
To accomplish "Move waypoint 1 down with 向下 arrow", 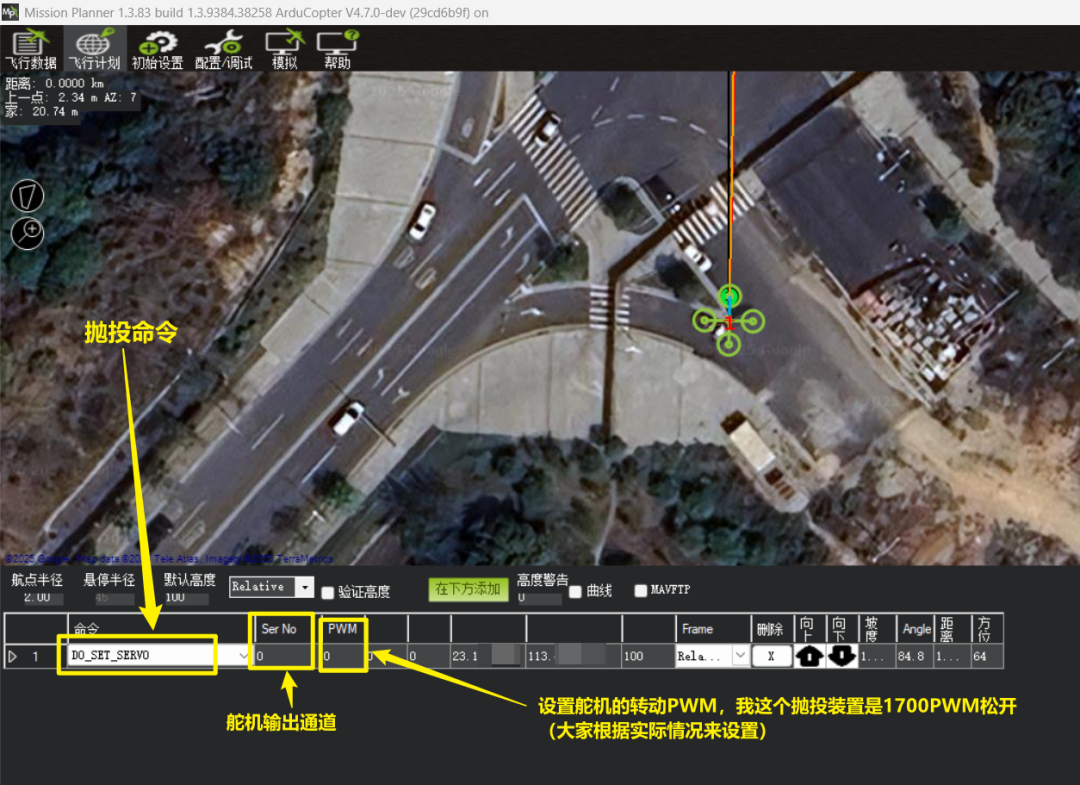I will click(842, 657).
